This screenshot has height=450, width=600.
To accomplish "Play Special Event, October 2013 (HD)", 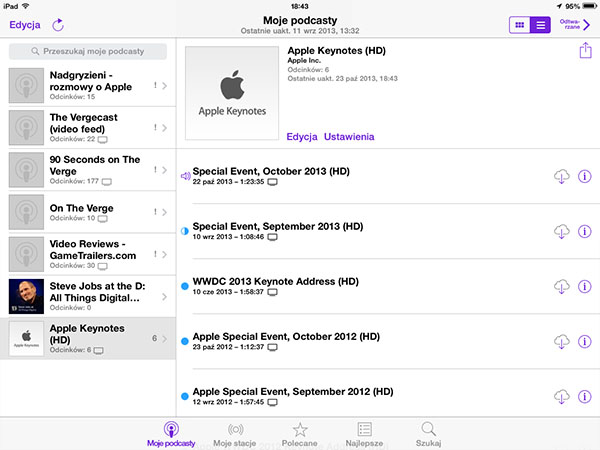I will 271,171.
